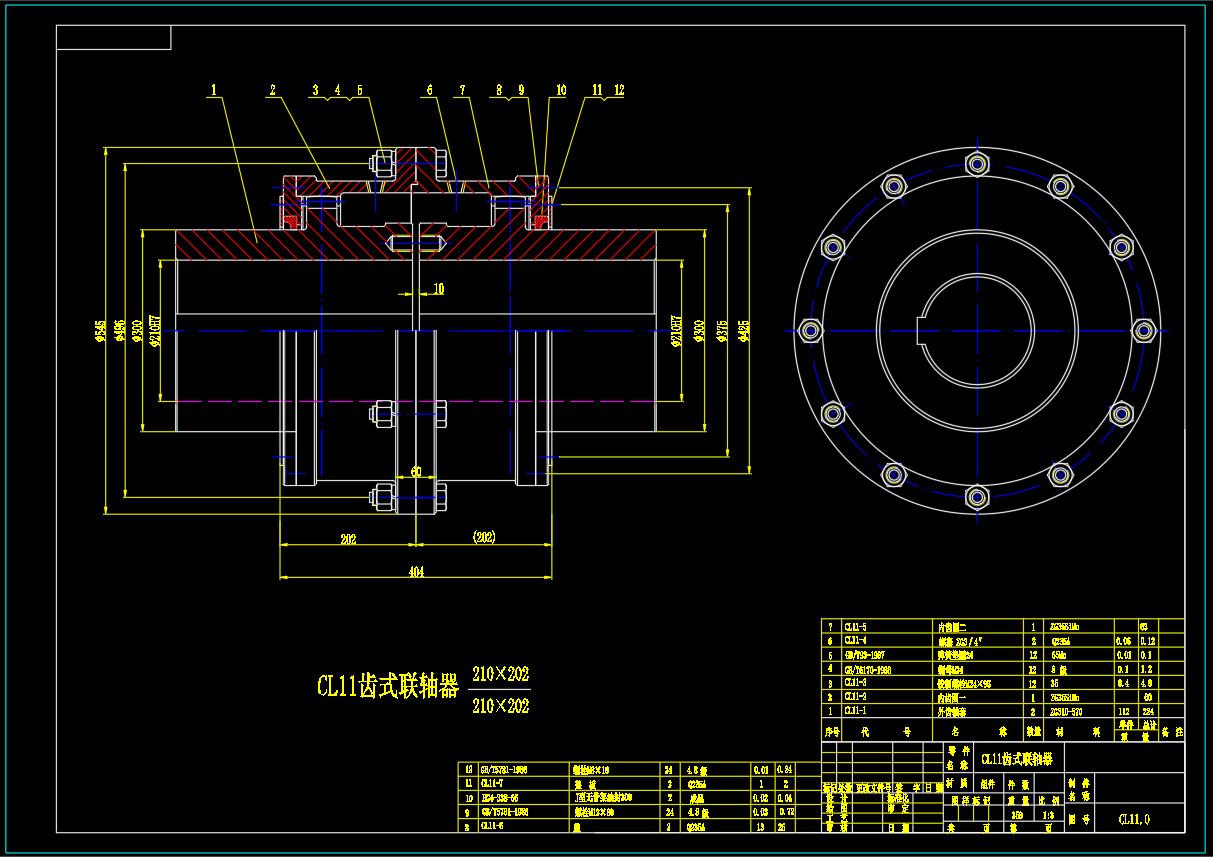Click part code CL11-1 in parts list

(x=856, y=710)
